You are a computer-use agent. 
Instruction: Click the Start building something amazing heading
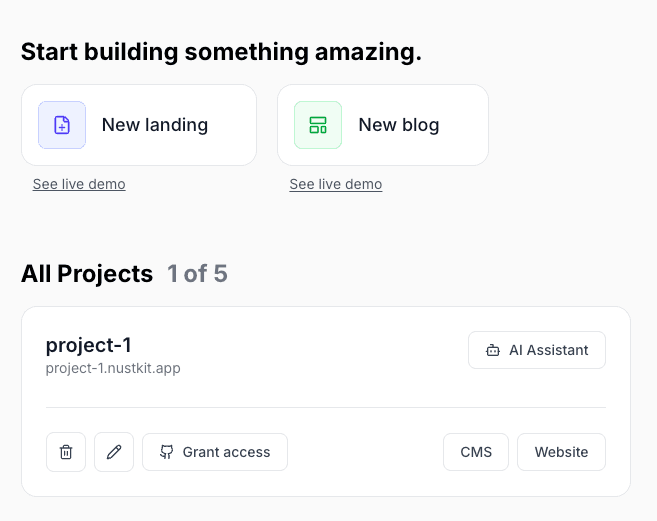[221, 52]
